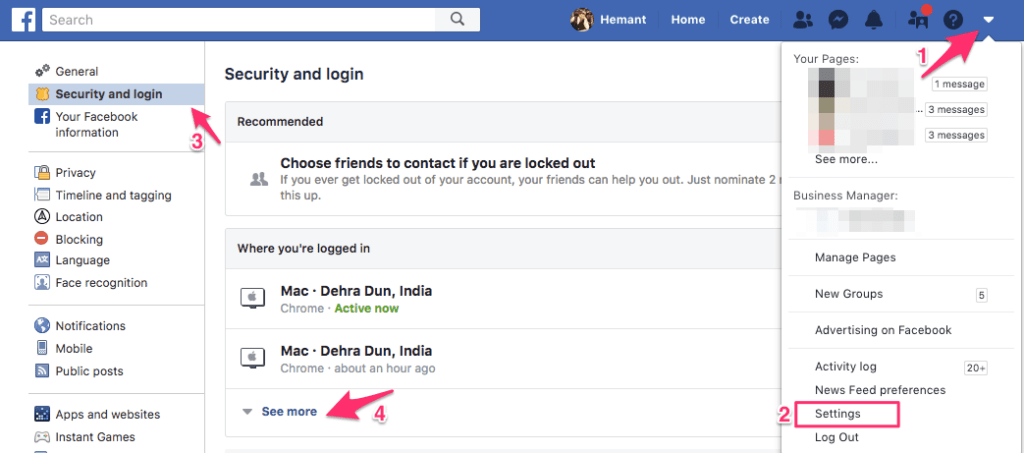Click Hemant's profile picture thumbnail
1024x453 pixels.
pyautogui.click(x=581, y=20)
